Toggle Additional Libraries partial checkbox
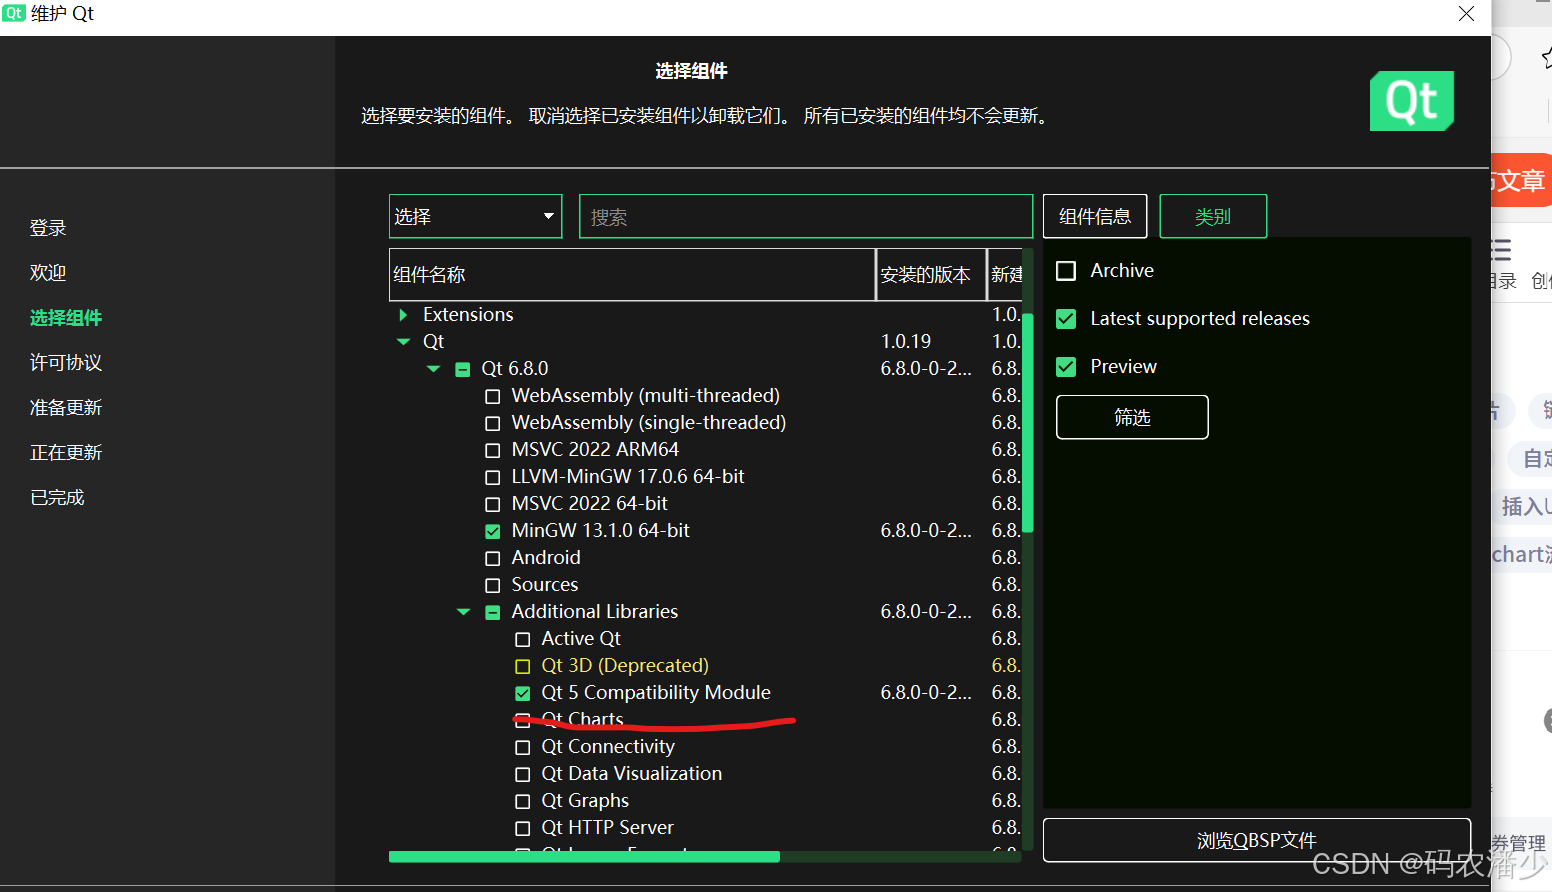This screenshot has width=1552, height=892. tap(492, 613)
